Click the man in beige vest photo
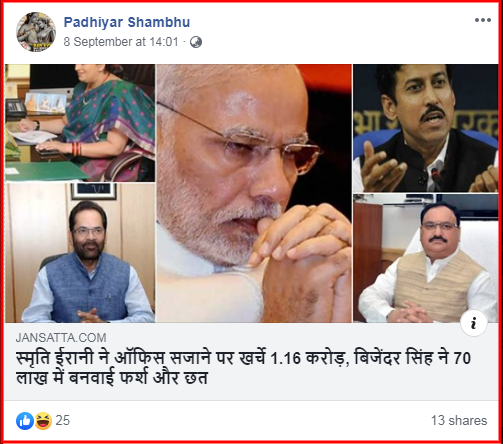The image size is (503, 444). click(426, 258)
